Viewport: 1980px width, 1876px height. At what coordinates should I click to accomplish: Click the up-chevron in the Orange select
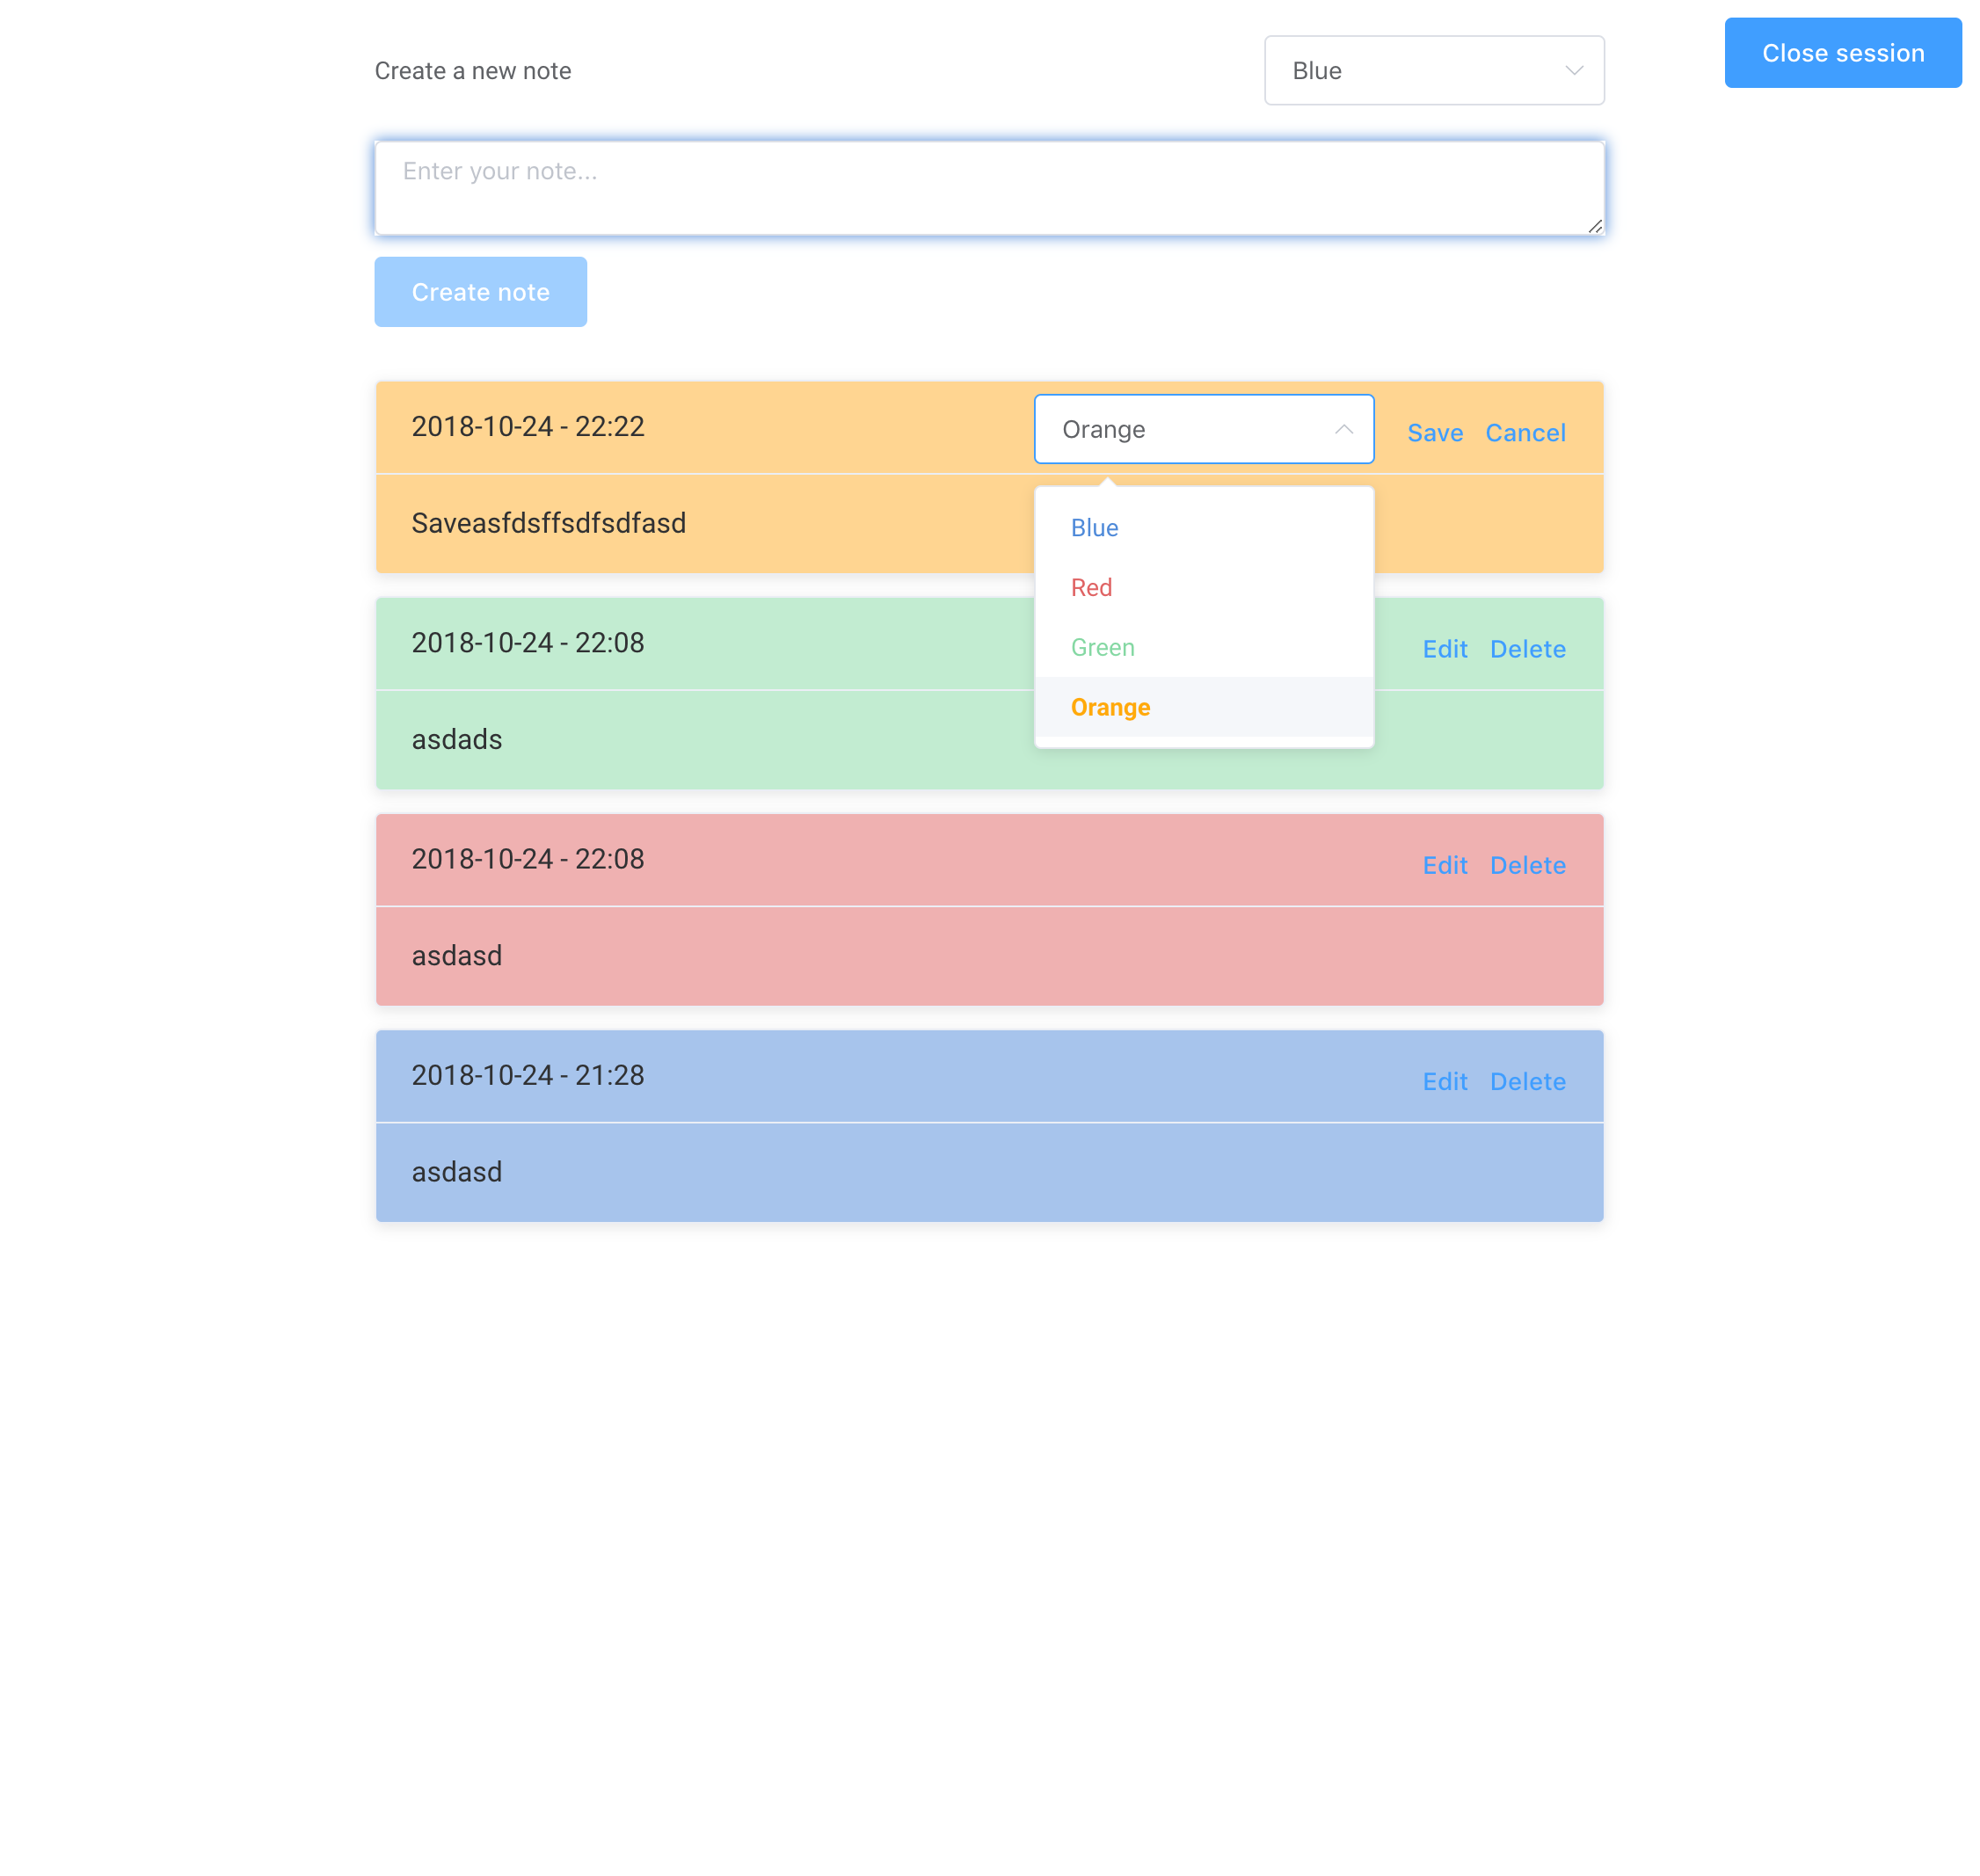coord(1343,429)
